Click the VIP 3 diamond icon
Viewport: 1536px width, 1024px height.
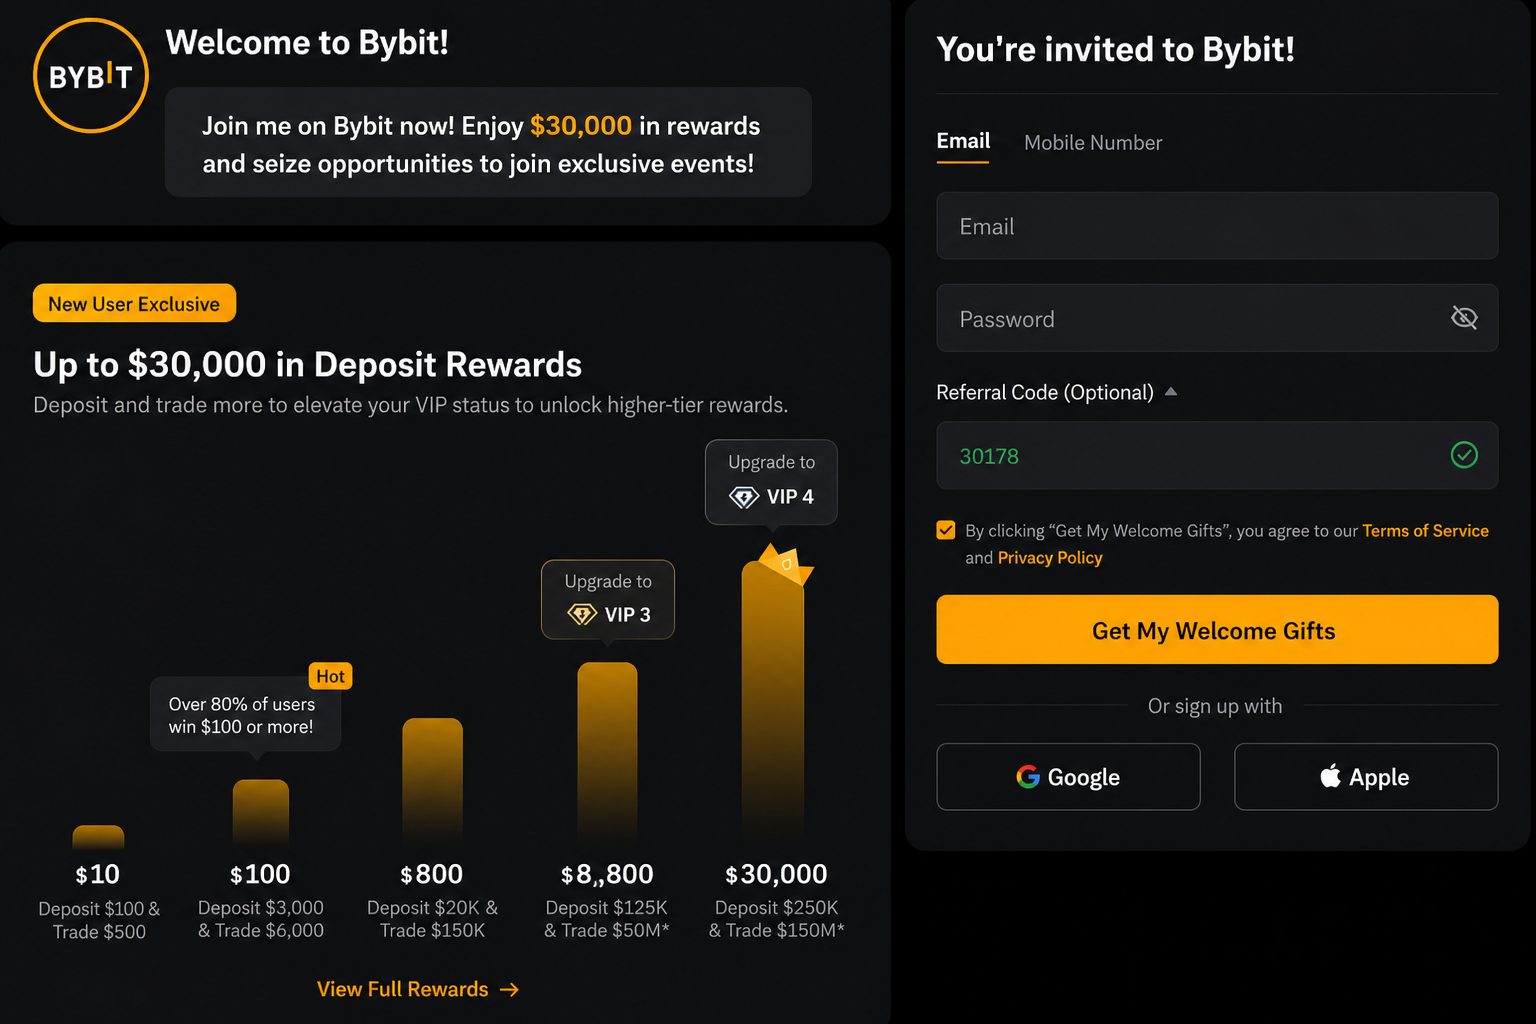[582, 614]
